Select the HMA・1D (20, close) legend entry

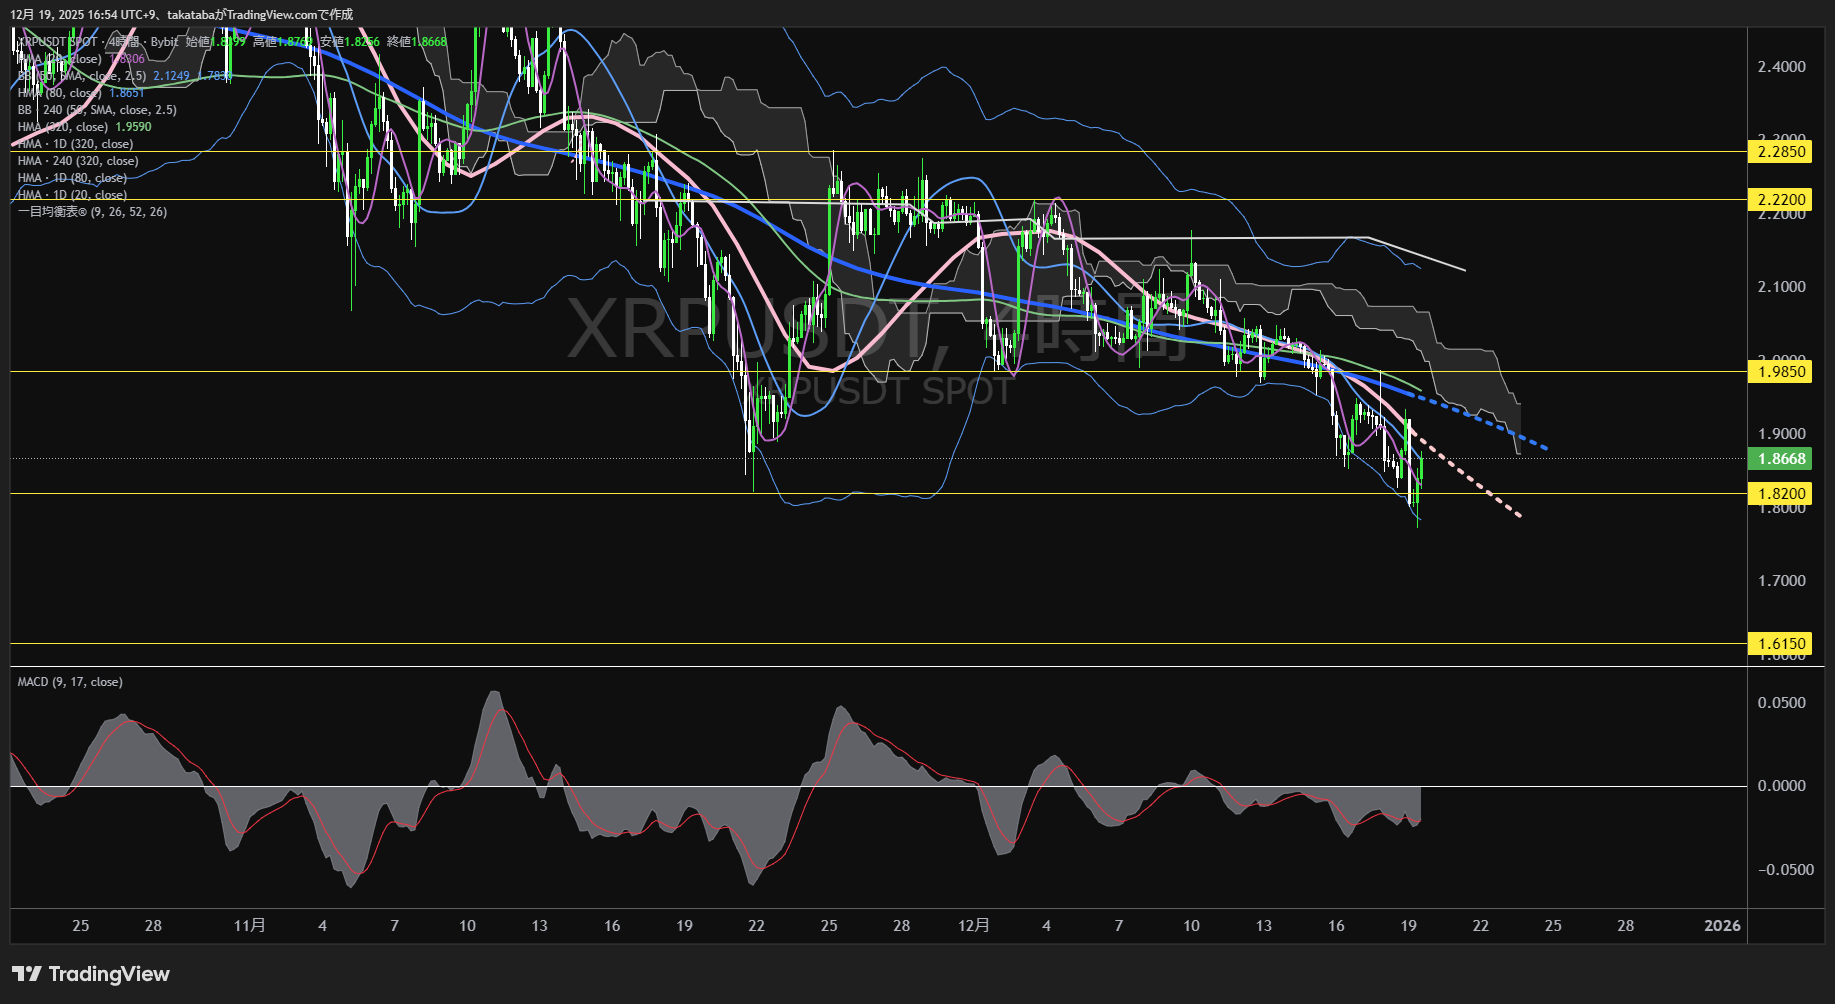[x=70, y=194]
